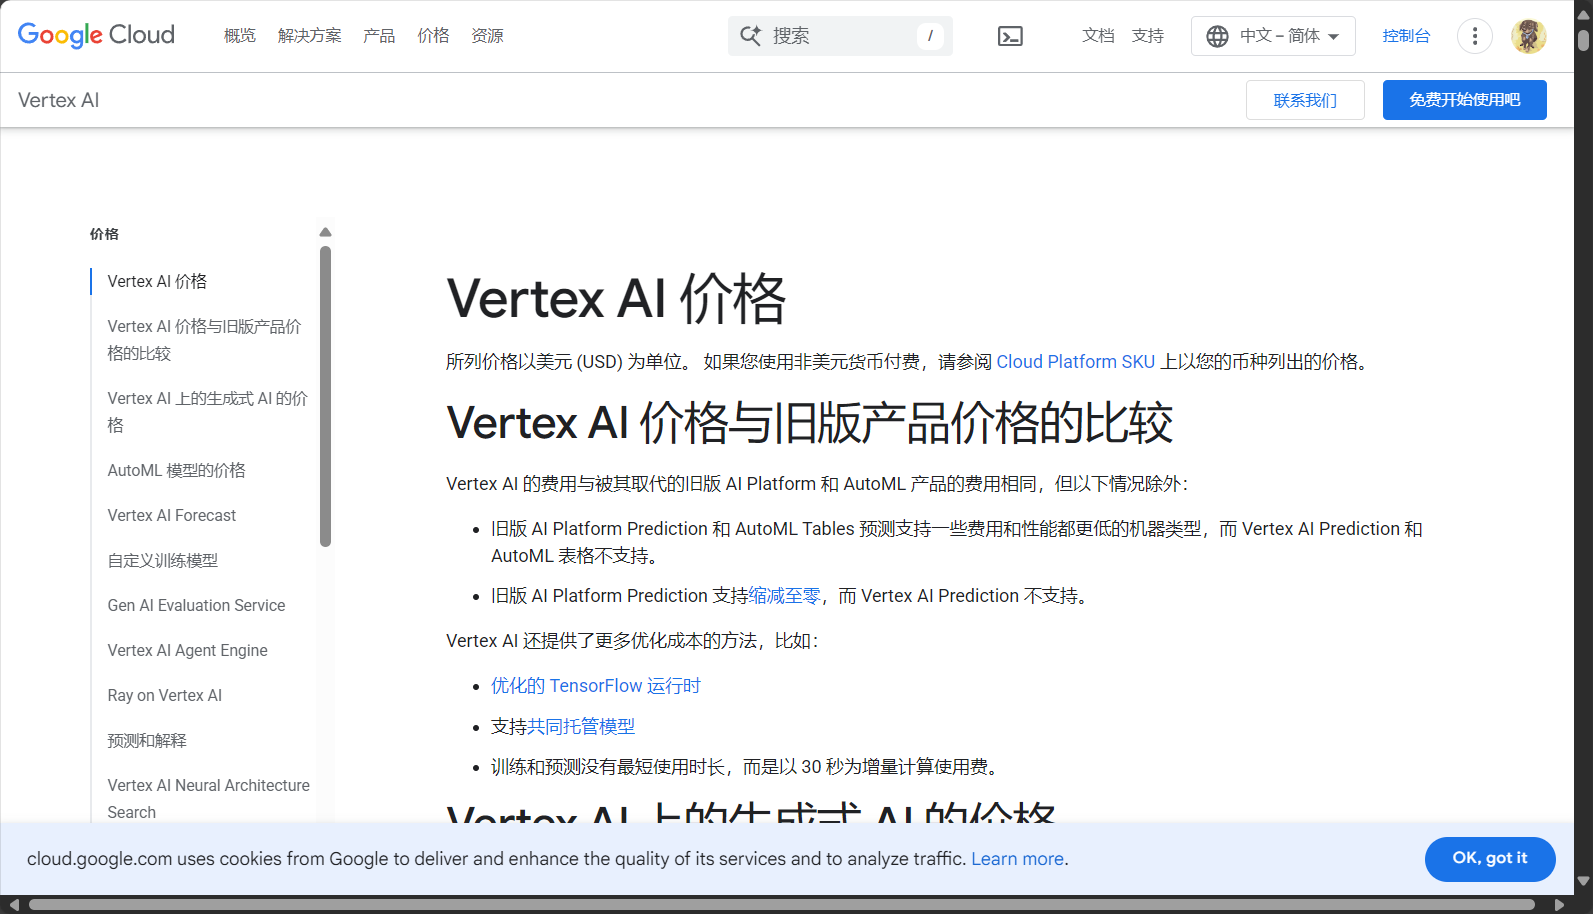Open the 共同托管模型 link
Screen dimensions: 1593x914
tap(581, 727)
